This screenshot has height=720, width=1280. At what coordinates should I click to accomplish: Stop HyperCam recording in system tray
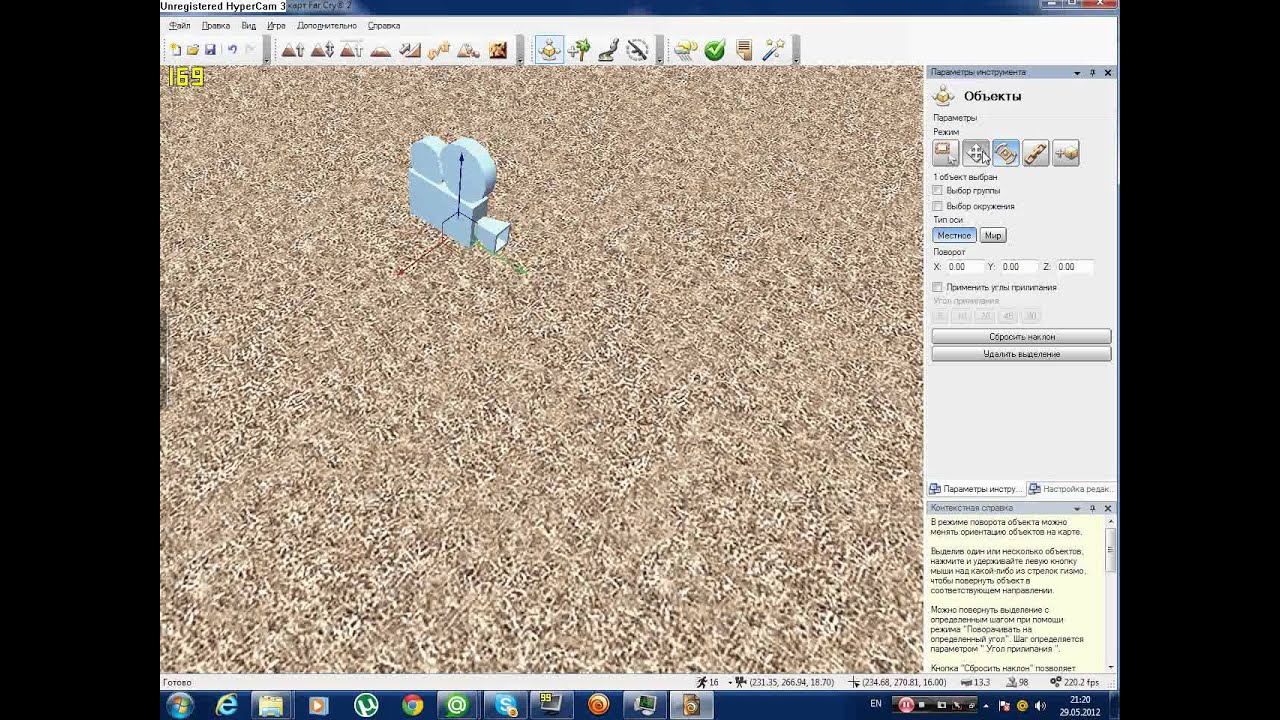tap(922, 705)
